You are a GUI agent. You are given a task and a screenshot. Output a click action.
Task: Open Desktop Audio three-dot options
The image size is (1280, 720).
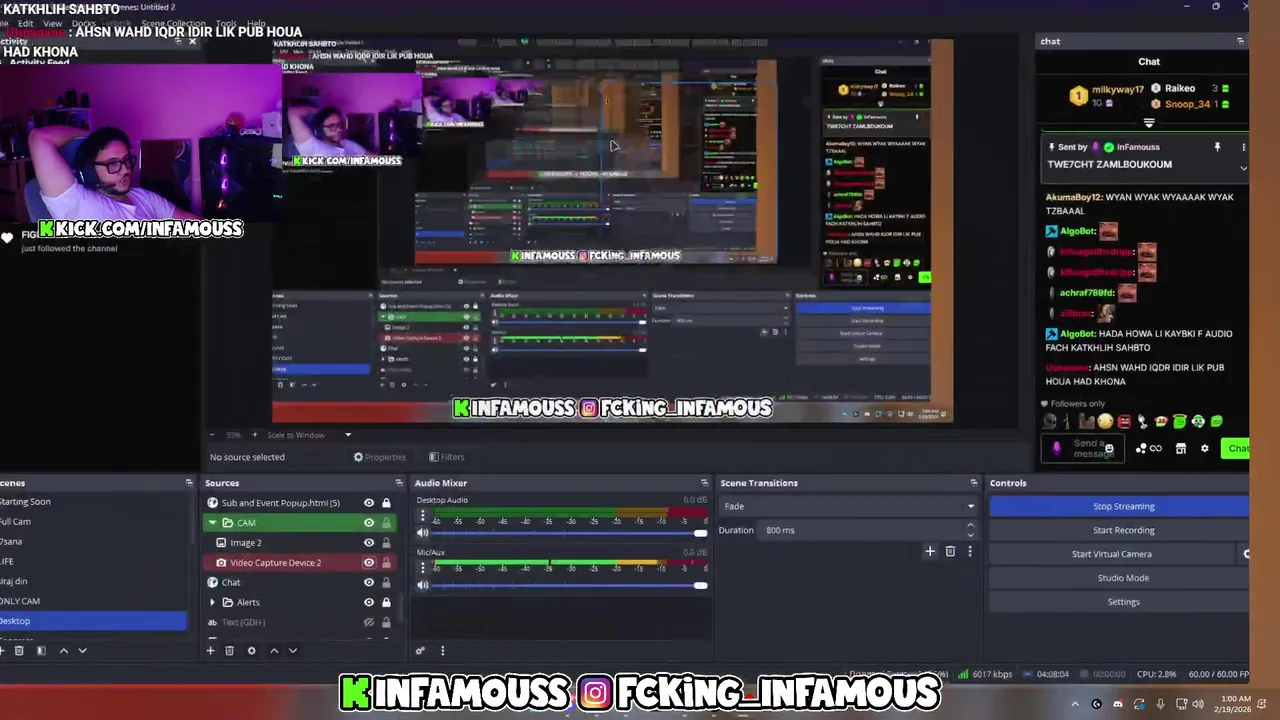coord(422,516)
